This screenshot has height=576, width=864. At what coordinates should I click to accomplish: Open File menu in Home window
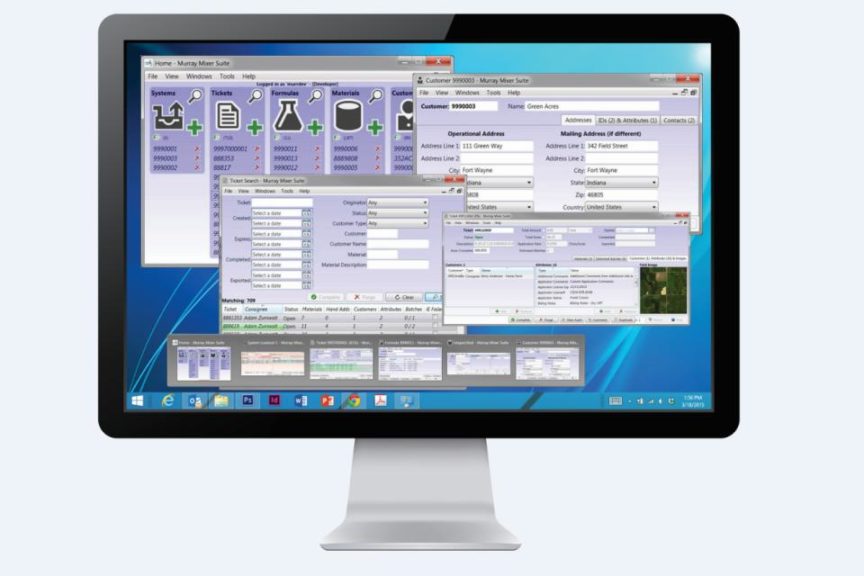tap(153, 77)
